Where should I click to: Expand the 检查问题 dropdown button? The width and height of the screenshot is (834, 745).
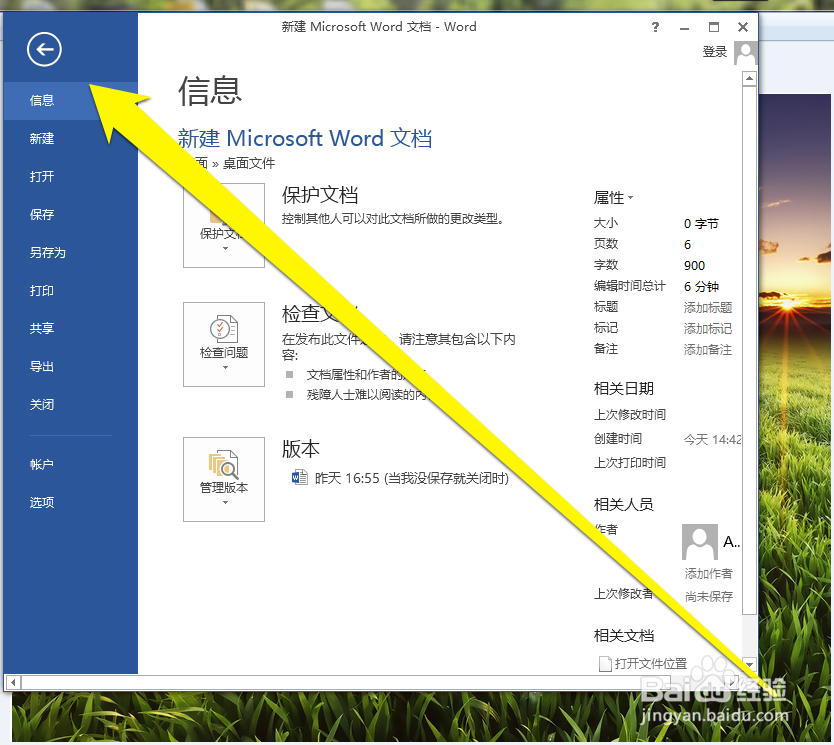click(224, 345)
